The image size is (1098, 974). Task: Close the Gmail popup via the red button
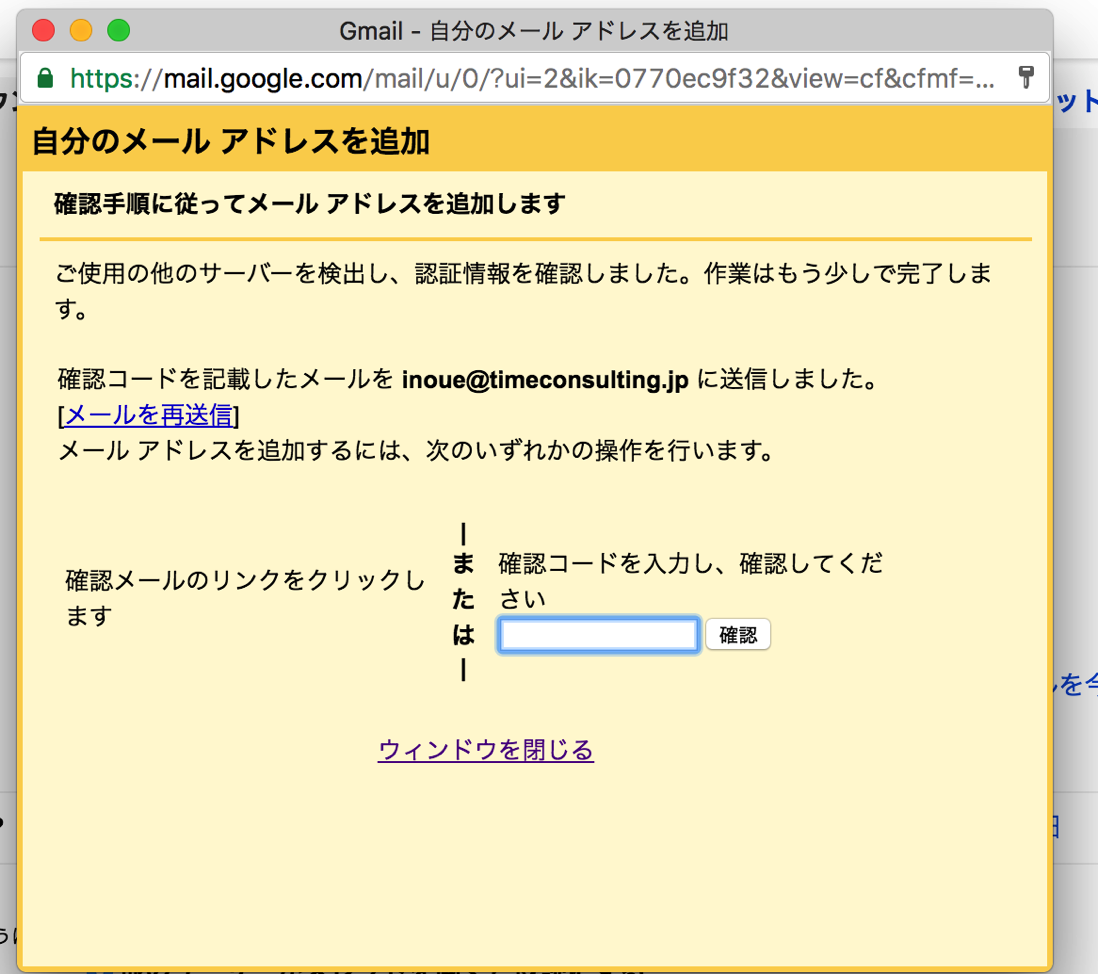[43, 31]
